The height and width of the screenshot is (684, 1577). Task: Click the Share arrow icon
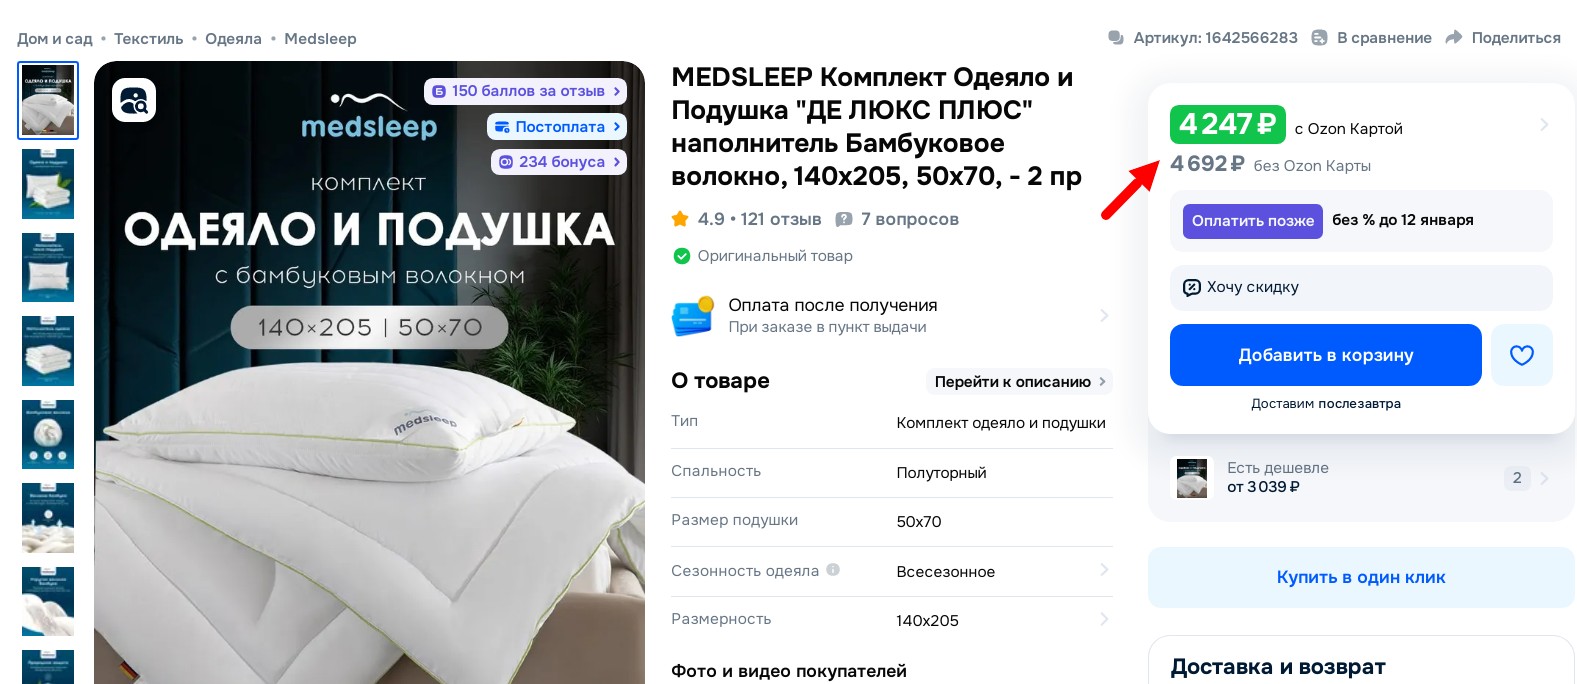click(1454, 37)
